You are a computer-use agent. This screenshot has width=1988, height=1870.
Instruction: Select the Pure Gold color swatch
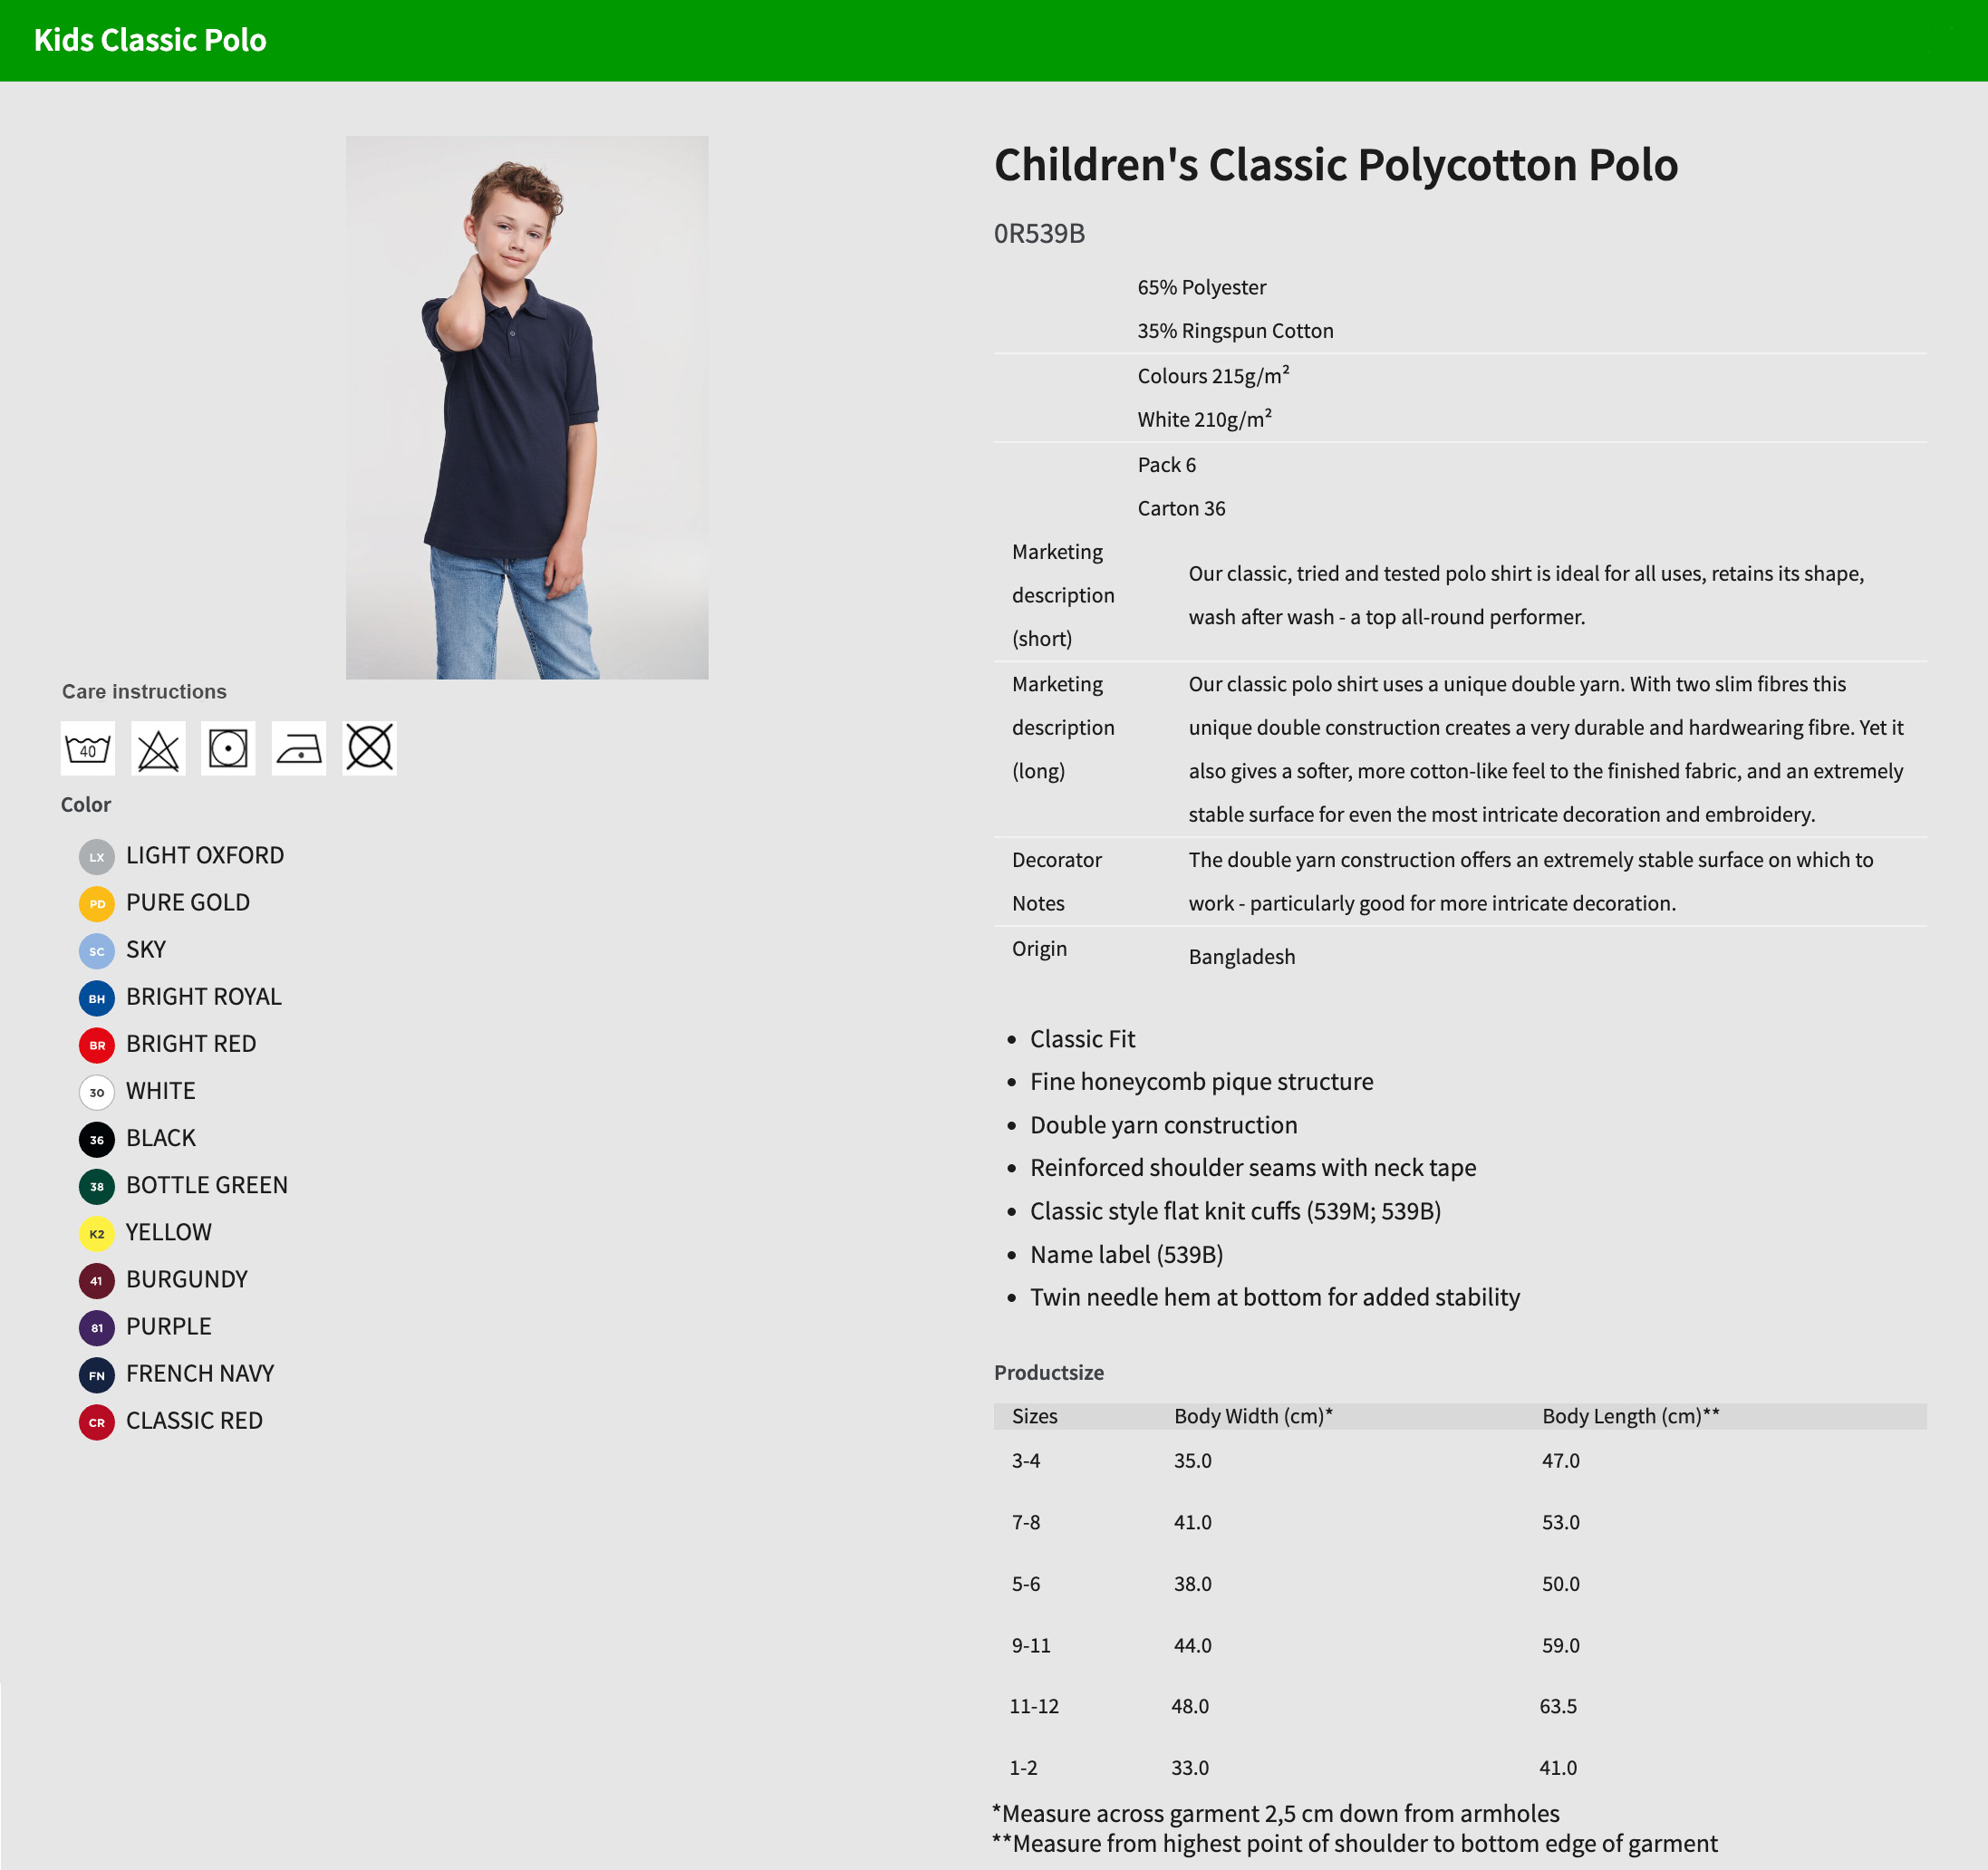97,904
